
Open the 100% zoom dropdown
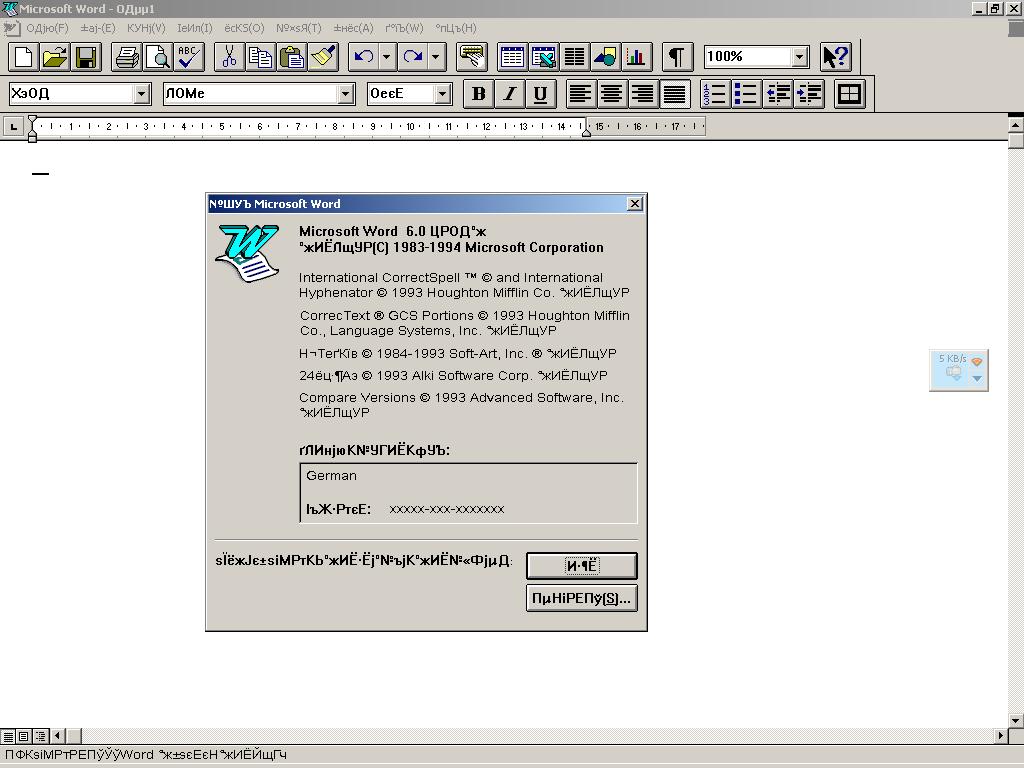click(800, 57)
